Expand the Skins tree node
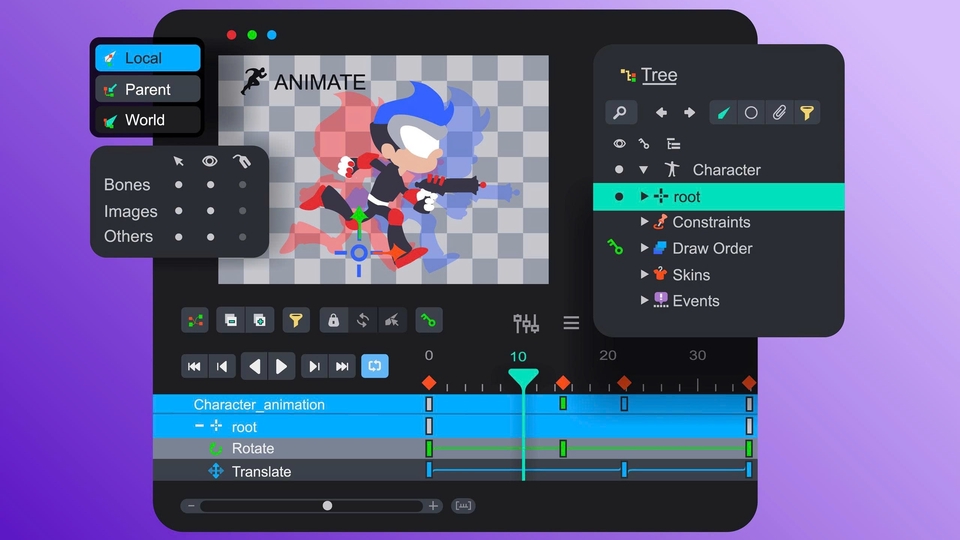 [x=644, y=274]
